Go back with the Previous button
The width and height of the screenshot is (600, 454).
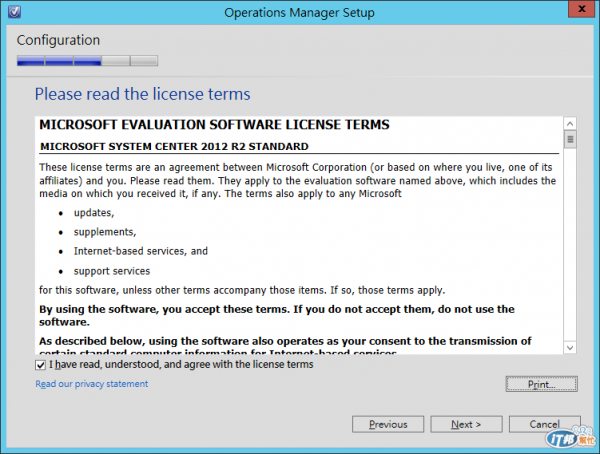coord(388,424)
